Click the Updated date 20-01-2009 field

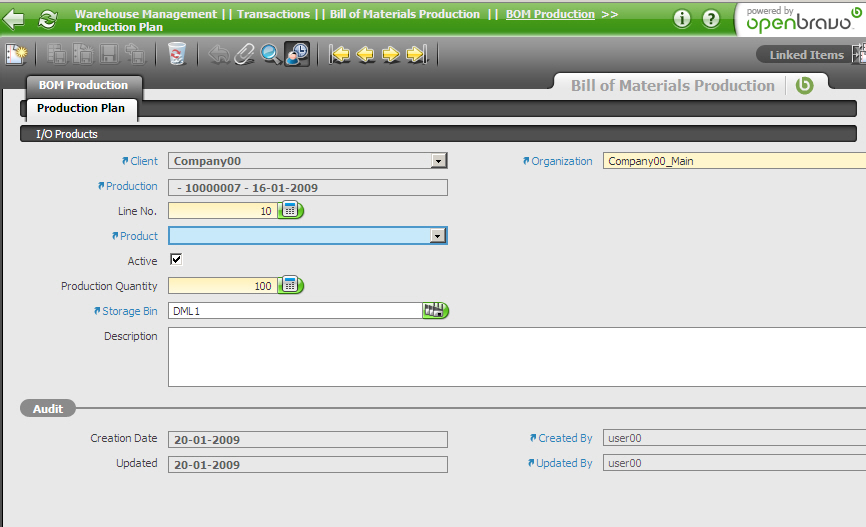coord(308,465)
